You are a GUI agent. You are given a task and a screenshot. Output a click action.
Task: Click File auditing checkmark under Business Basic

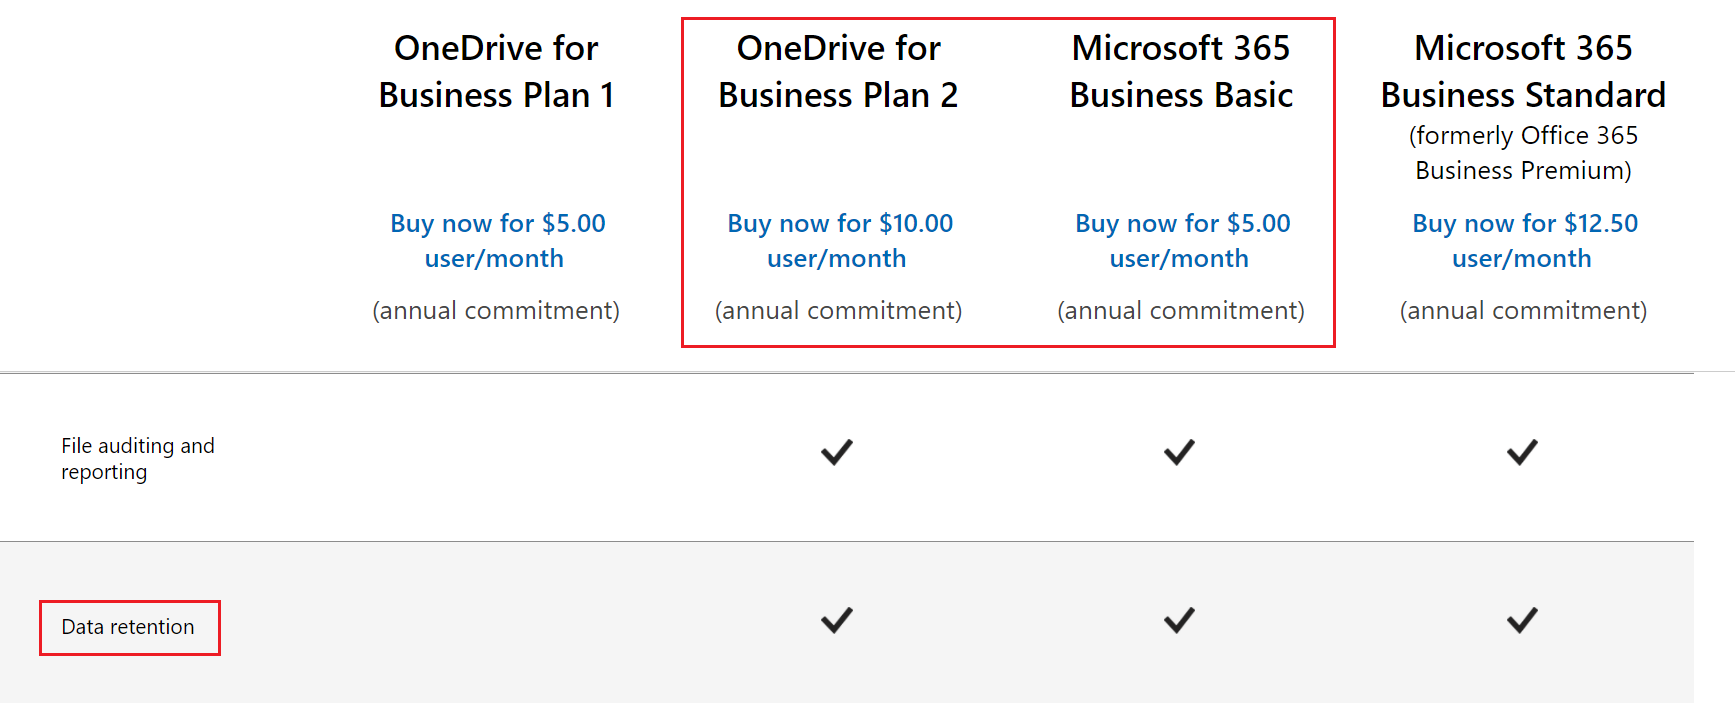(1179, 452)
